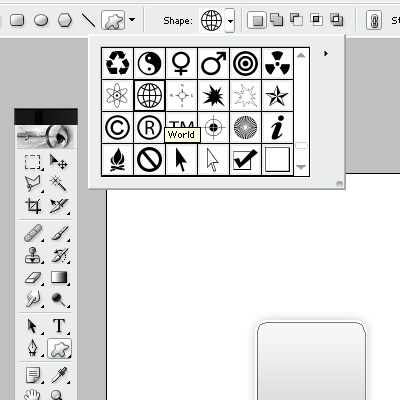Choose the Hand tool
The height and width of the screenshot is (400, 400).
point(33,395)
